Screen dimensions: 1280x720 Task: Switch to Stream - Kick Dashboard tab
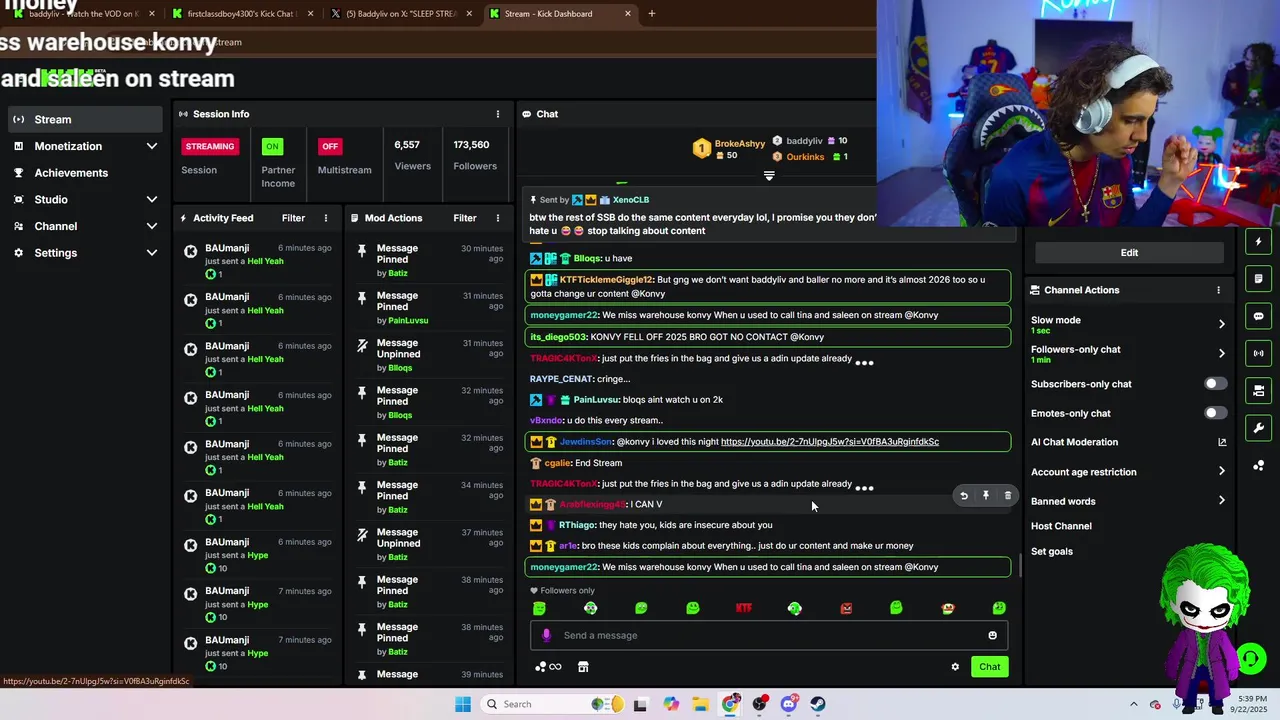(x=560, y=14)
